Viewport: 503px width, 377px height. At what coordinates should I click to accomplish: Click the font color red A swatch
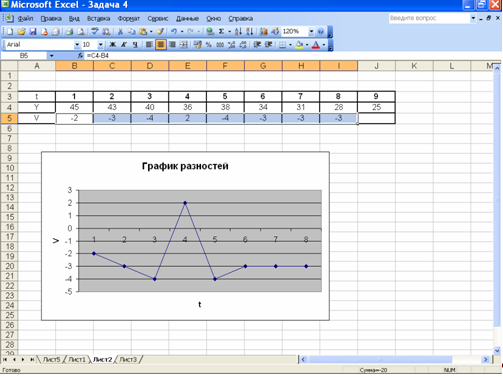pos(316,45)
